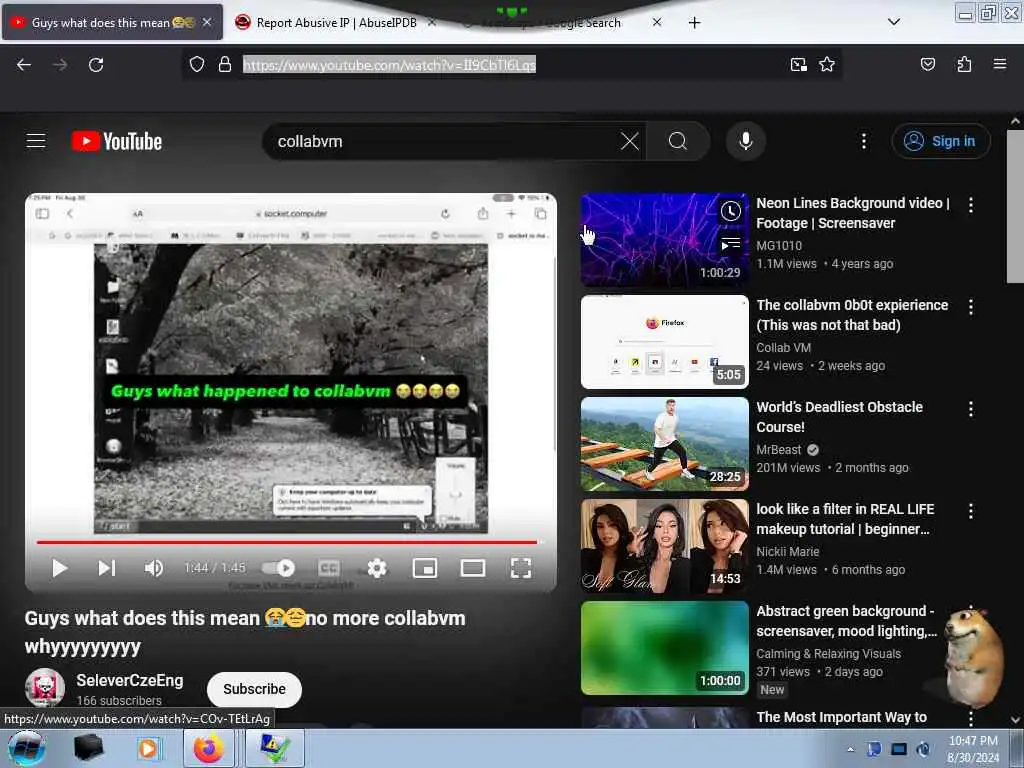
Task: Open the taskbar clock showing 10:47 PM
Action: pos(972,749)
